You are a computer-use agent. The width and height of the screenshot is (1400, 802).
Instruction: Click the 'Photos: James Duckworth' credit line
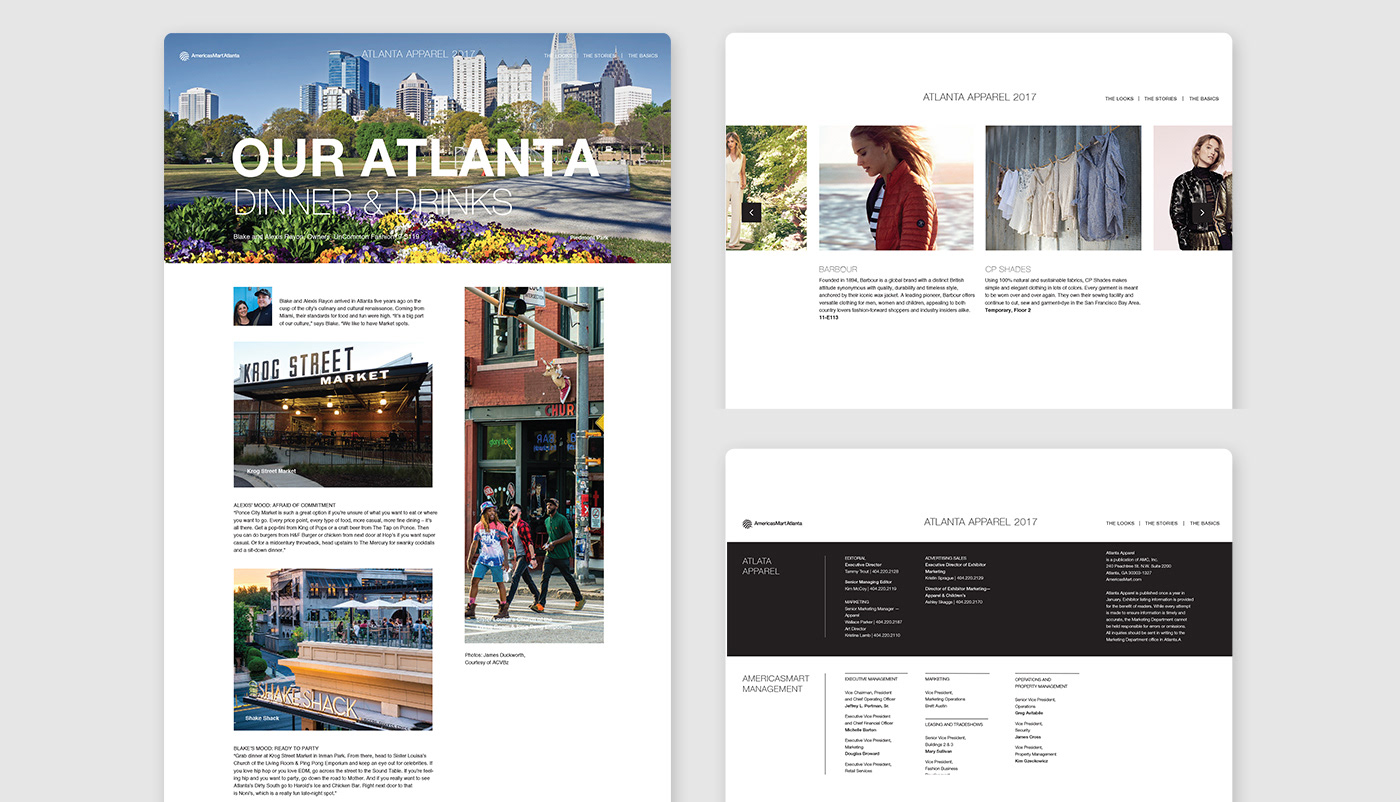(x=495, y=654)
